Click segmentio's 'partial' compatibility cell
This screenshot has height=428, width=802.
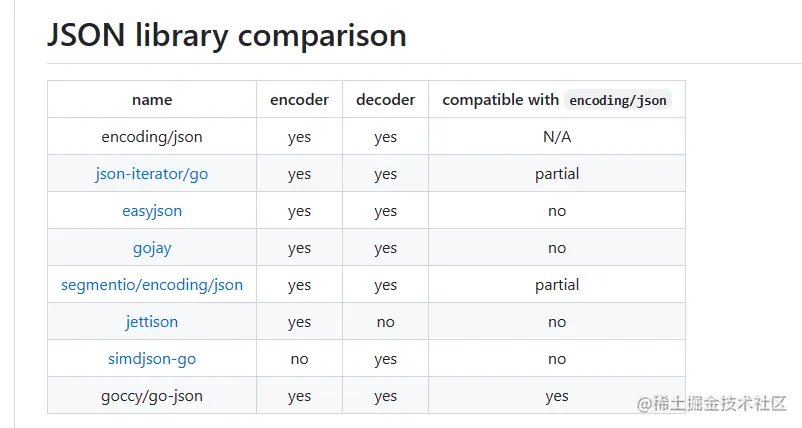pyautogui.click(x=557, y=285)
